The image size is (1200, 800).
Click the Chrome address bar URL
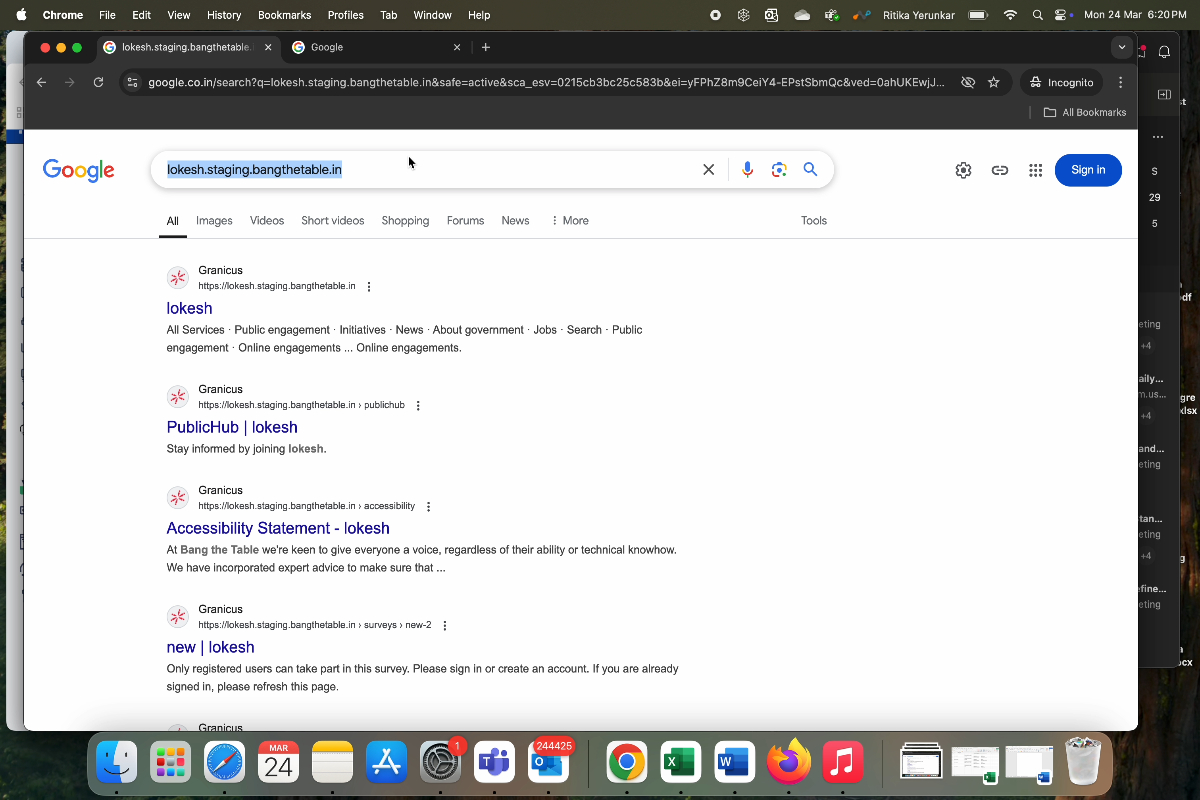coord(546,82)
